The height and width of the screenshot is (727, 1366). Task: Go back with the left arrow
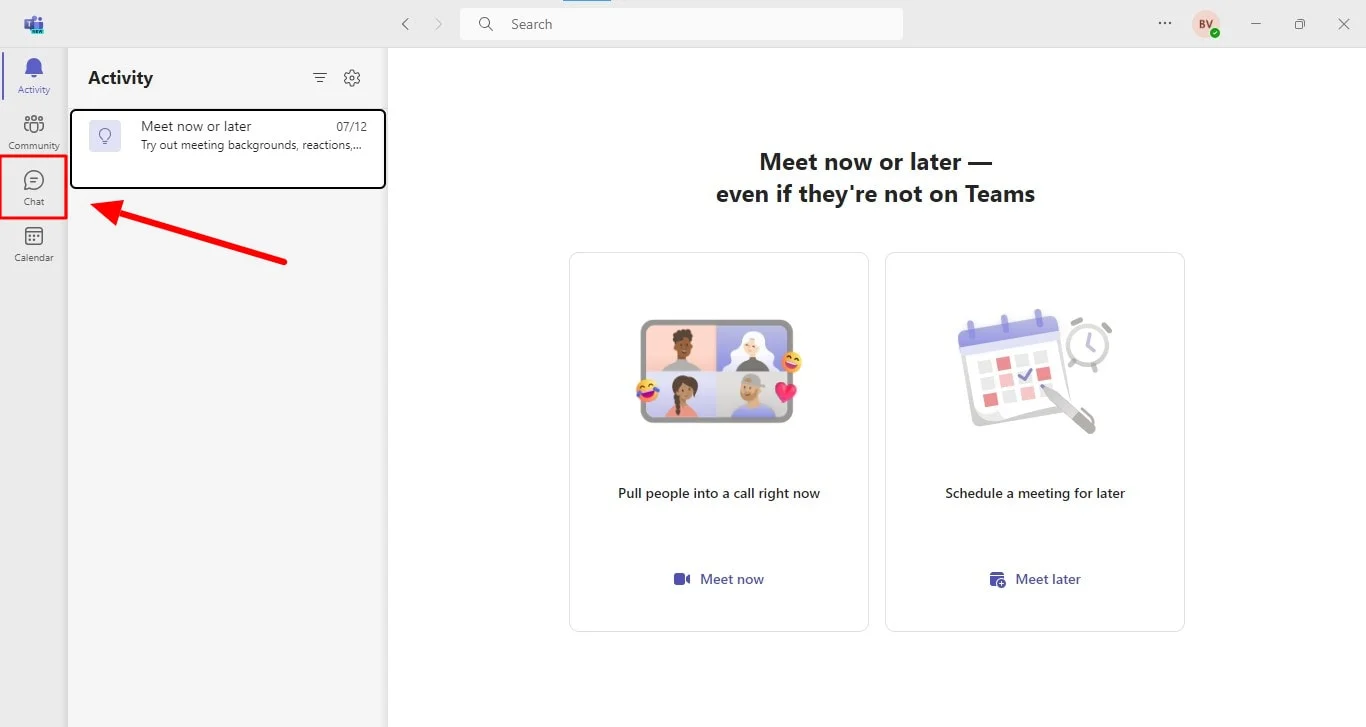point(405,24)
